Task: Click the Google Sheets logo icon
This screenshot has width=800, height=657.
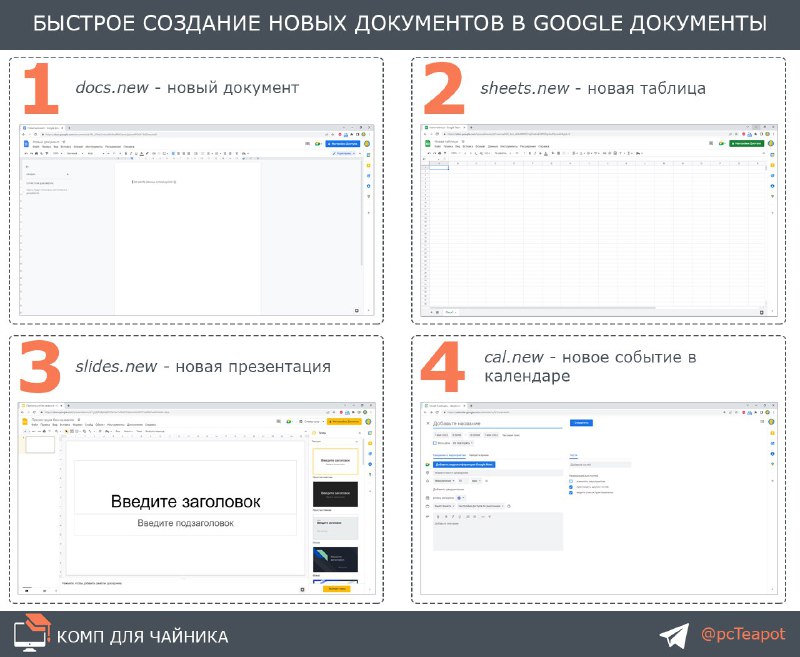Action: [428, 144]
